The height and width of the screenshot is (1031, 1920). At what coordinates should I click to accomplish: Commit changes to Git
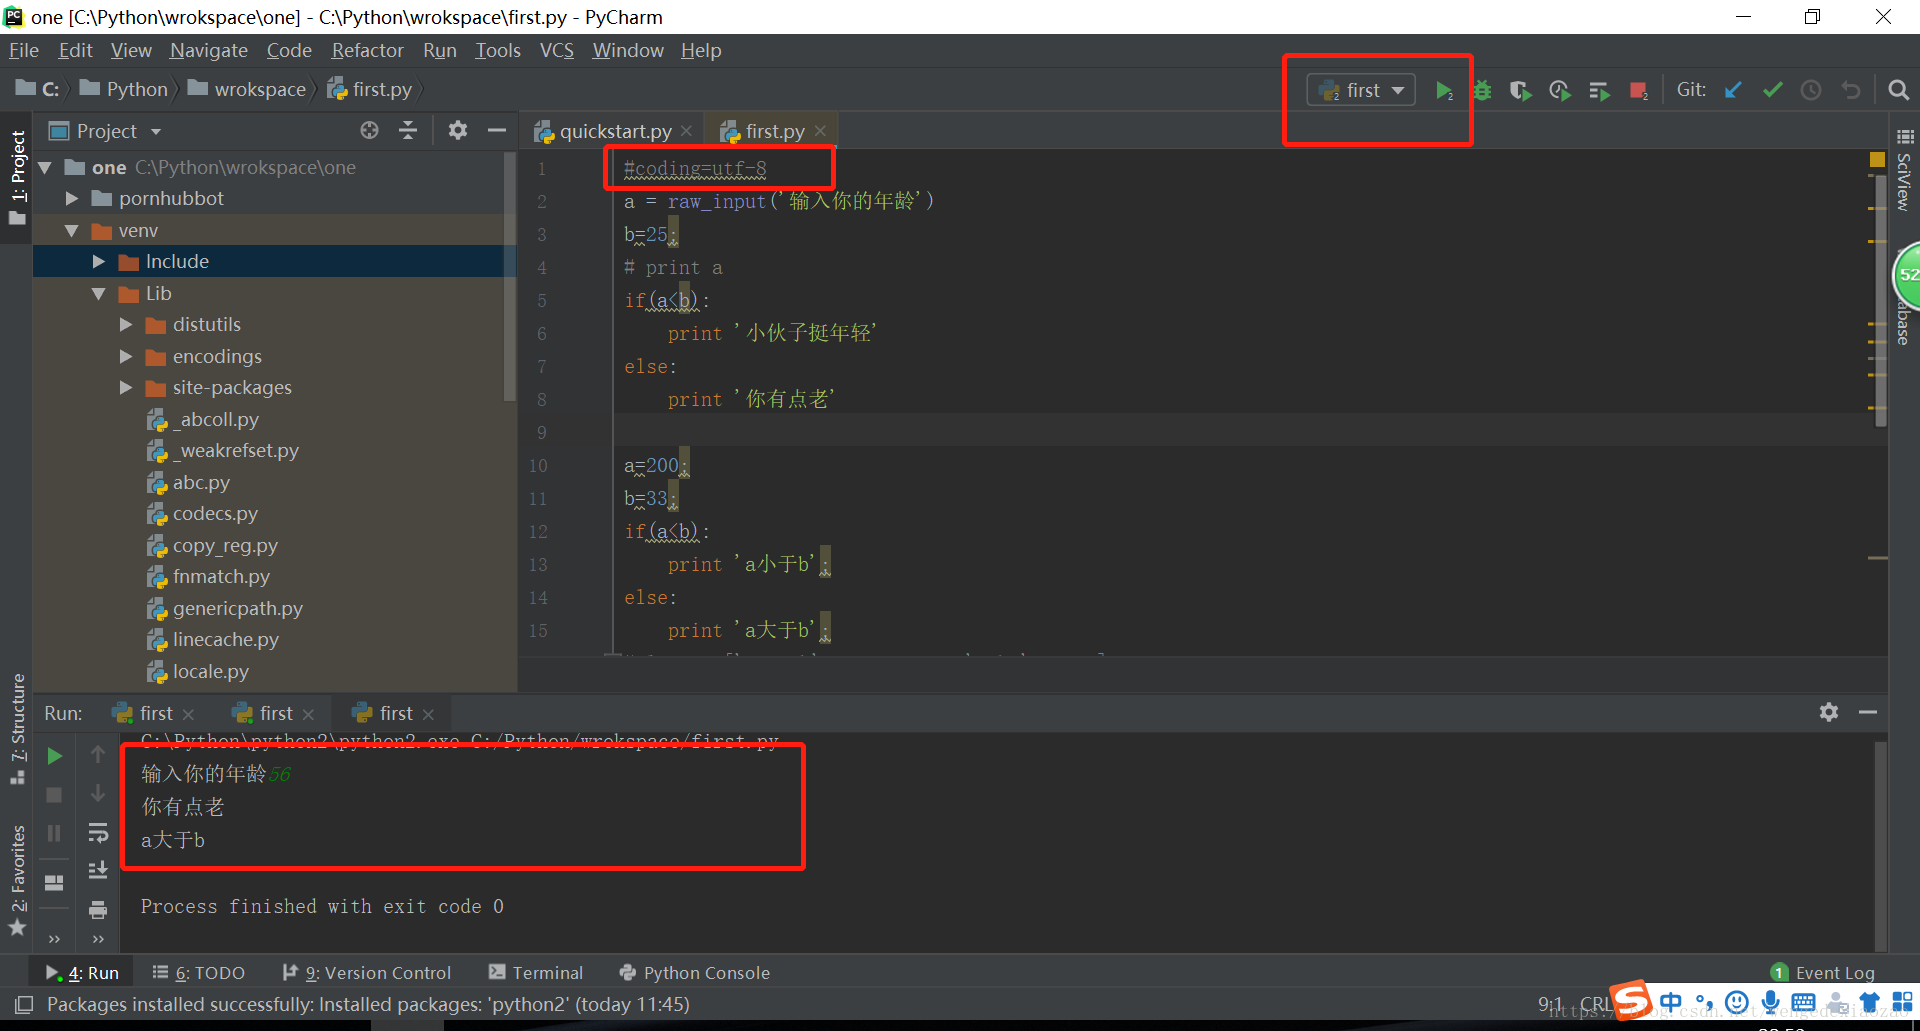point(1772,90)
